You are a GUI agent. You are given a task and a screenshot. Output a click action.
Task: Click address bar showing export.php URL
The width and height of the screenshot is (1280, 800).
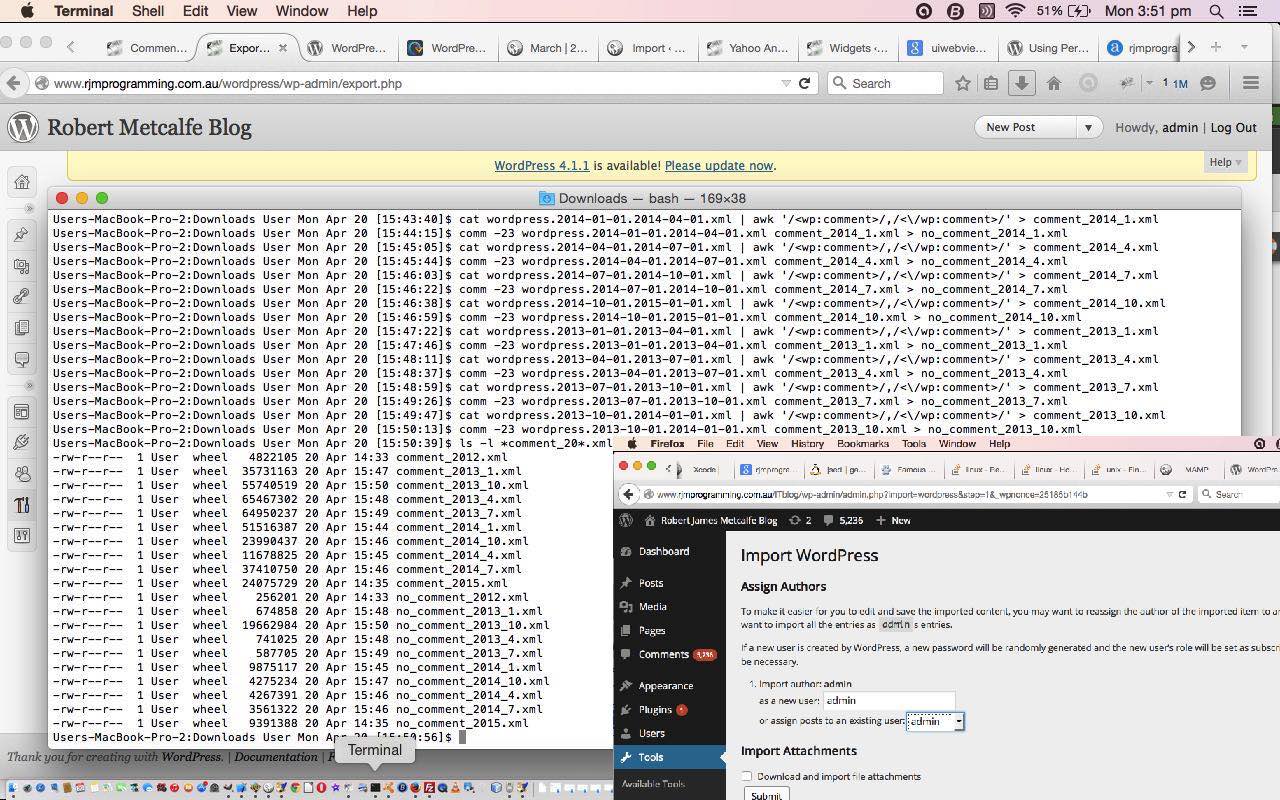[410, 83]
